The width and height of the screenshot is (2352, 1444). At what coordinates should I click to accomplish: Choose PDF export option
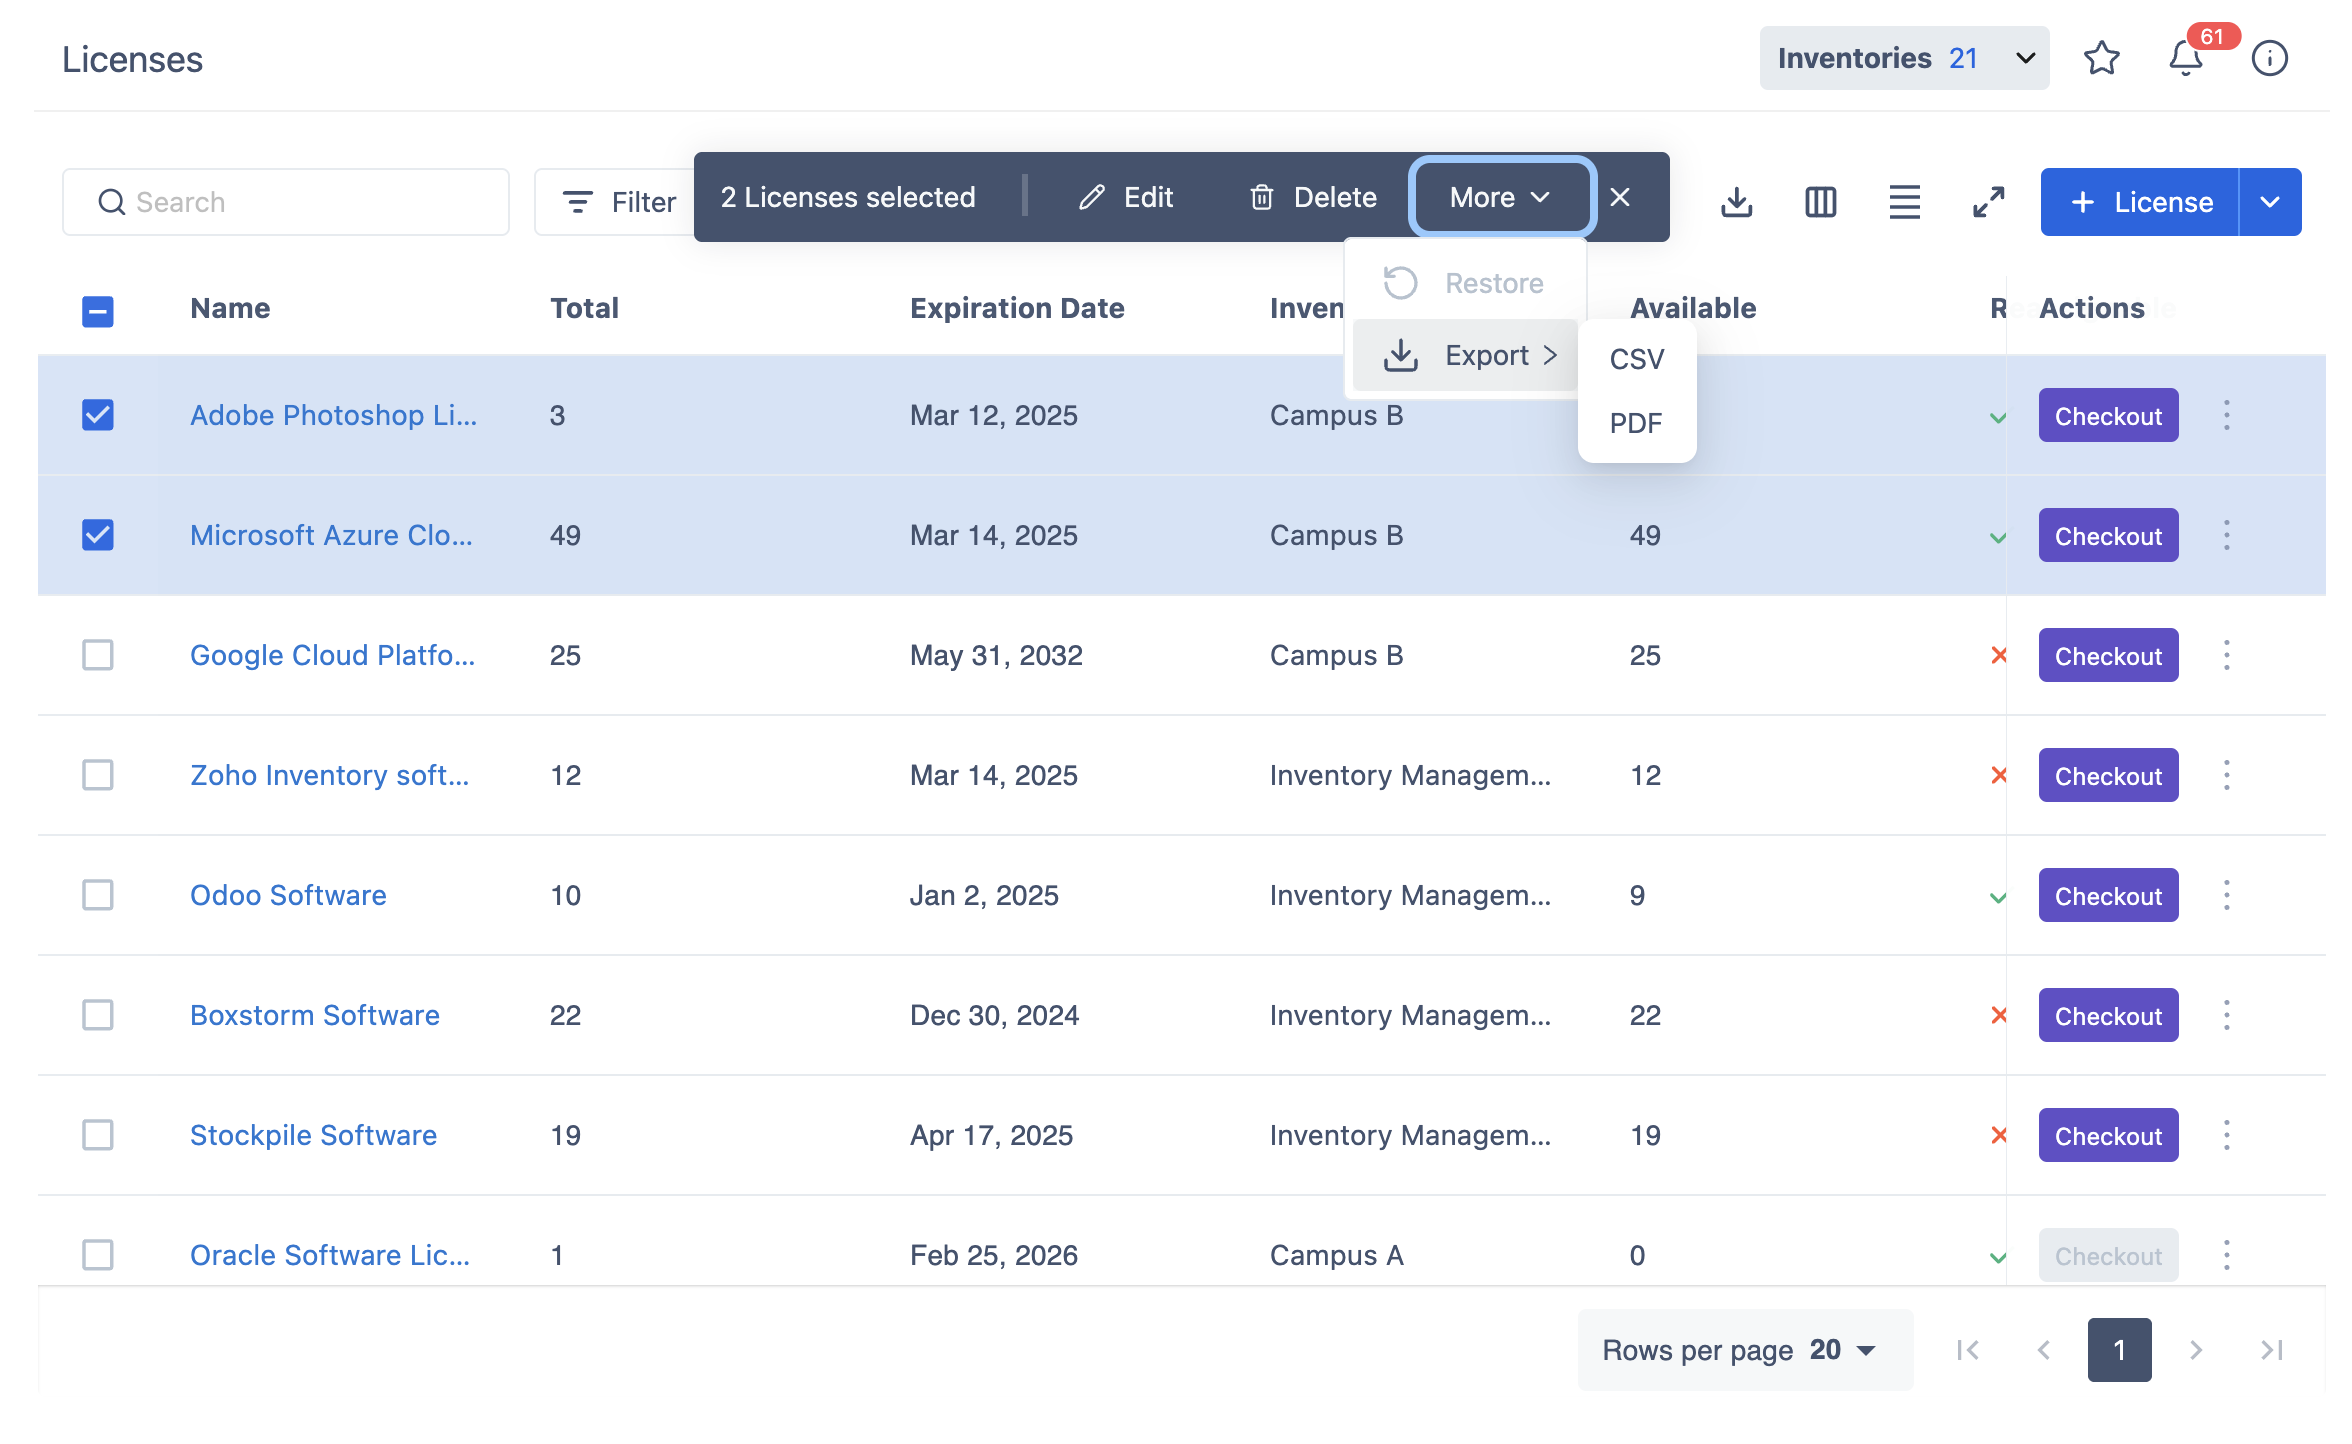(1636, 423)
